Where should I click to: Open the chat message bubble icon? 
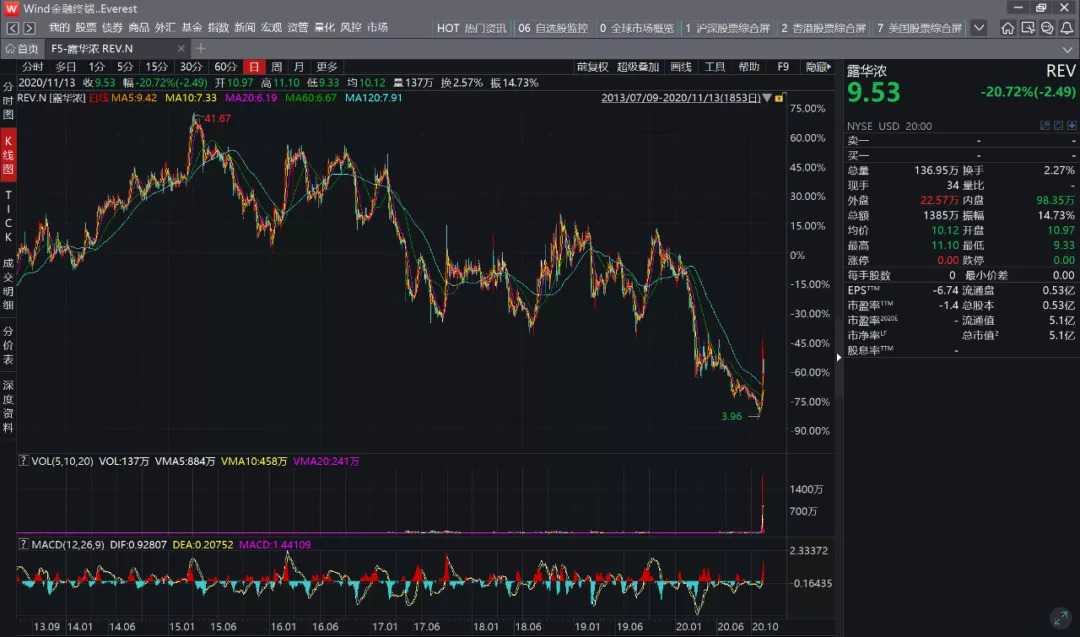pyautogui.click(x=1047, y=28)
